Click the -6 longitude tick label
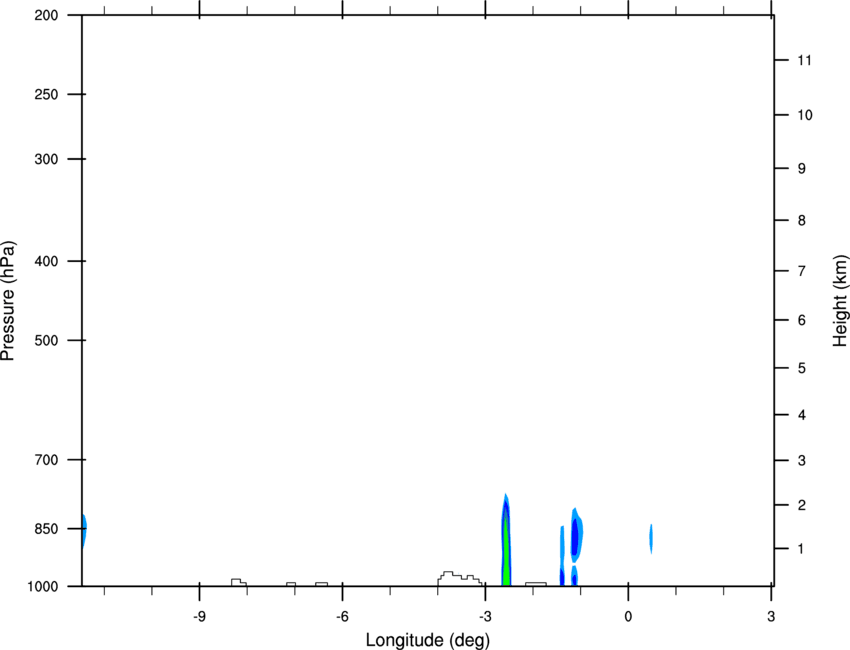Viewport: 850px width, 650px height. tap(342, 616)
